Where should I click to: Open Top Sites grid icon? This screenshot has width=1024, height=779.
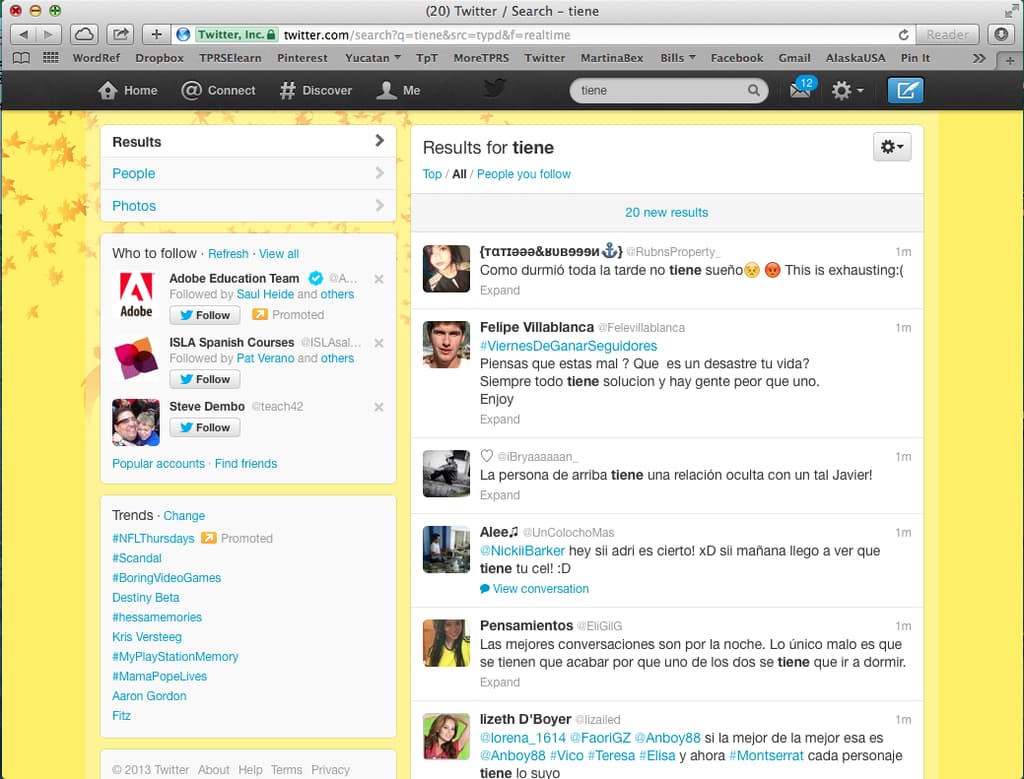(51, 58)
